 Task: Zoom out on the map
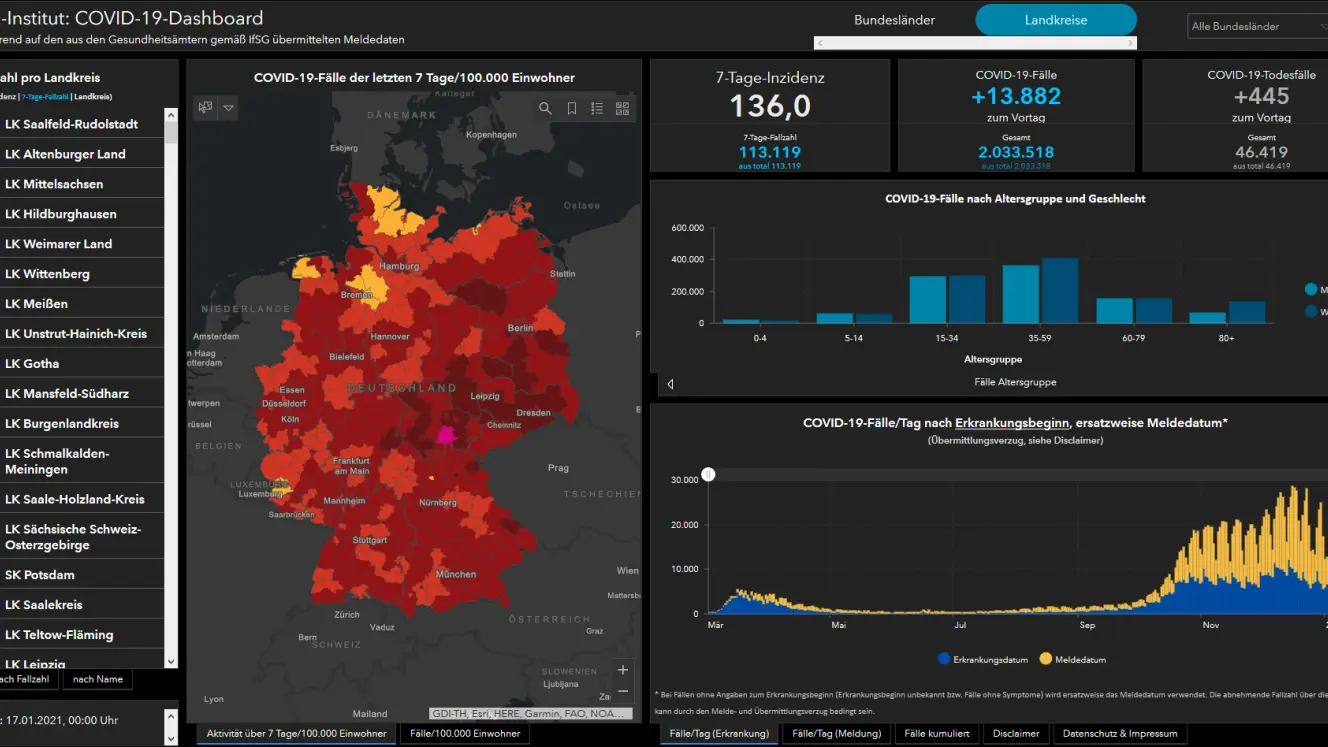(x=623, y=691)
